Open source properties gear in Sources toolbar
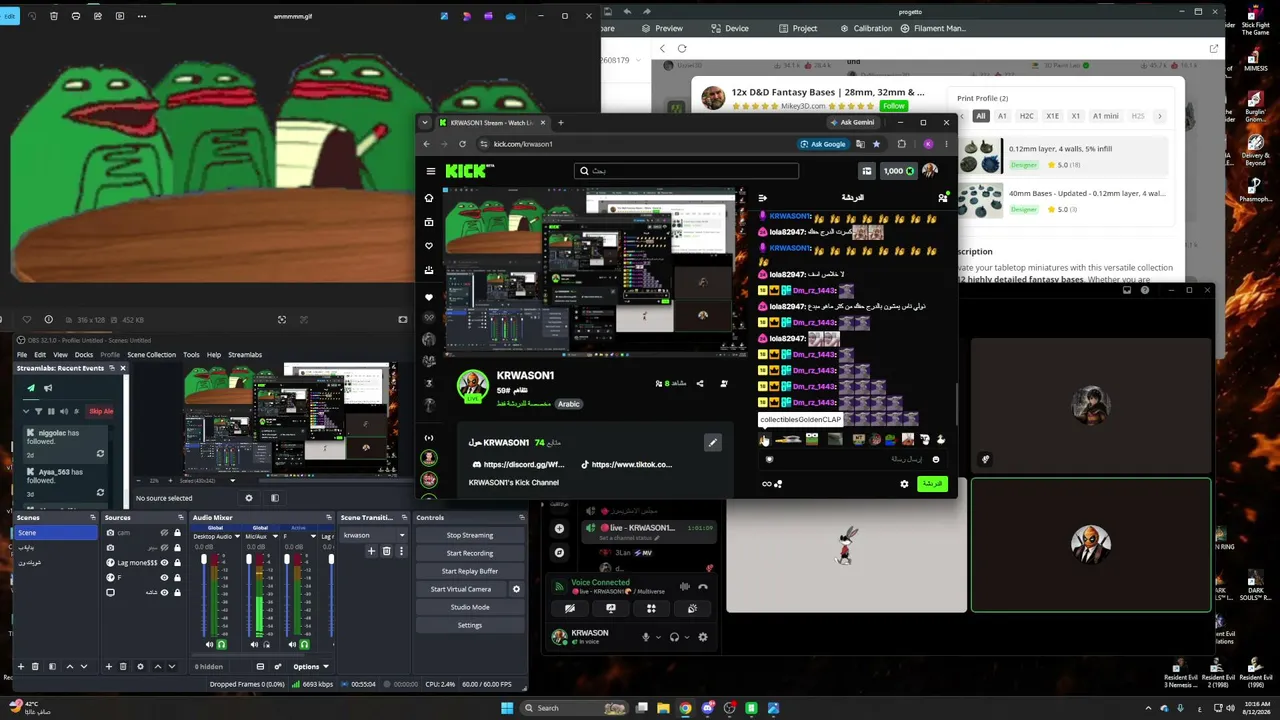The width and height of the screenshot is (1280, 720). point(140,666)
